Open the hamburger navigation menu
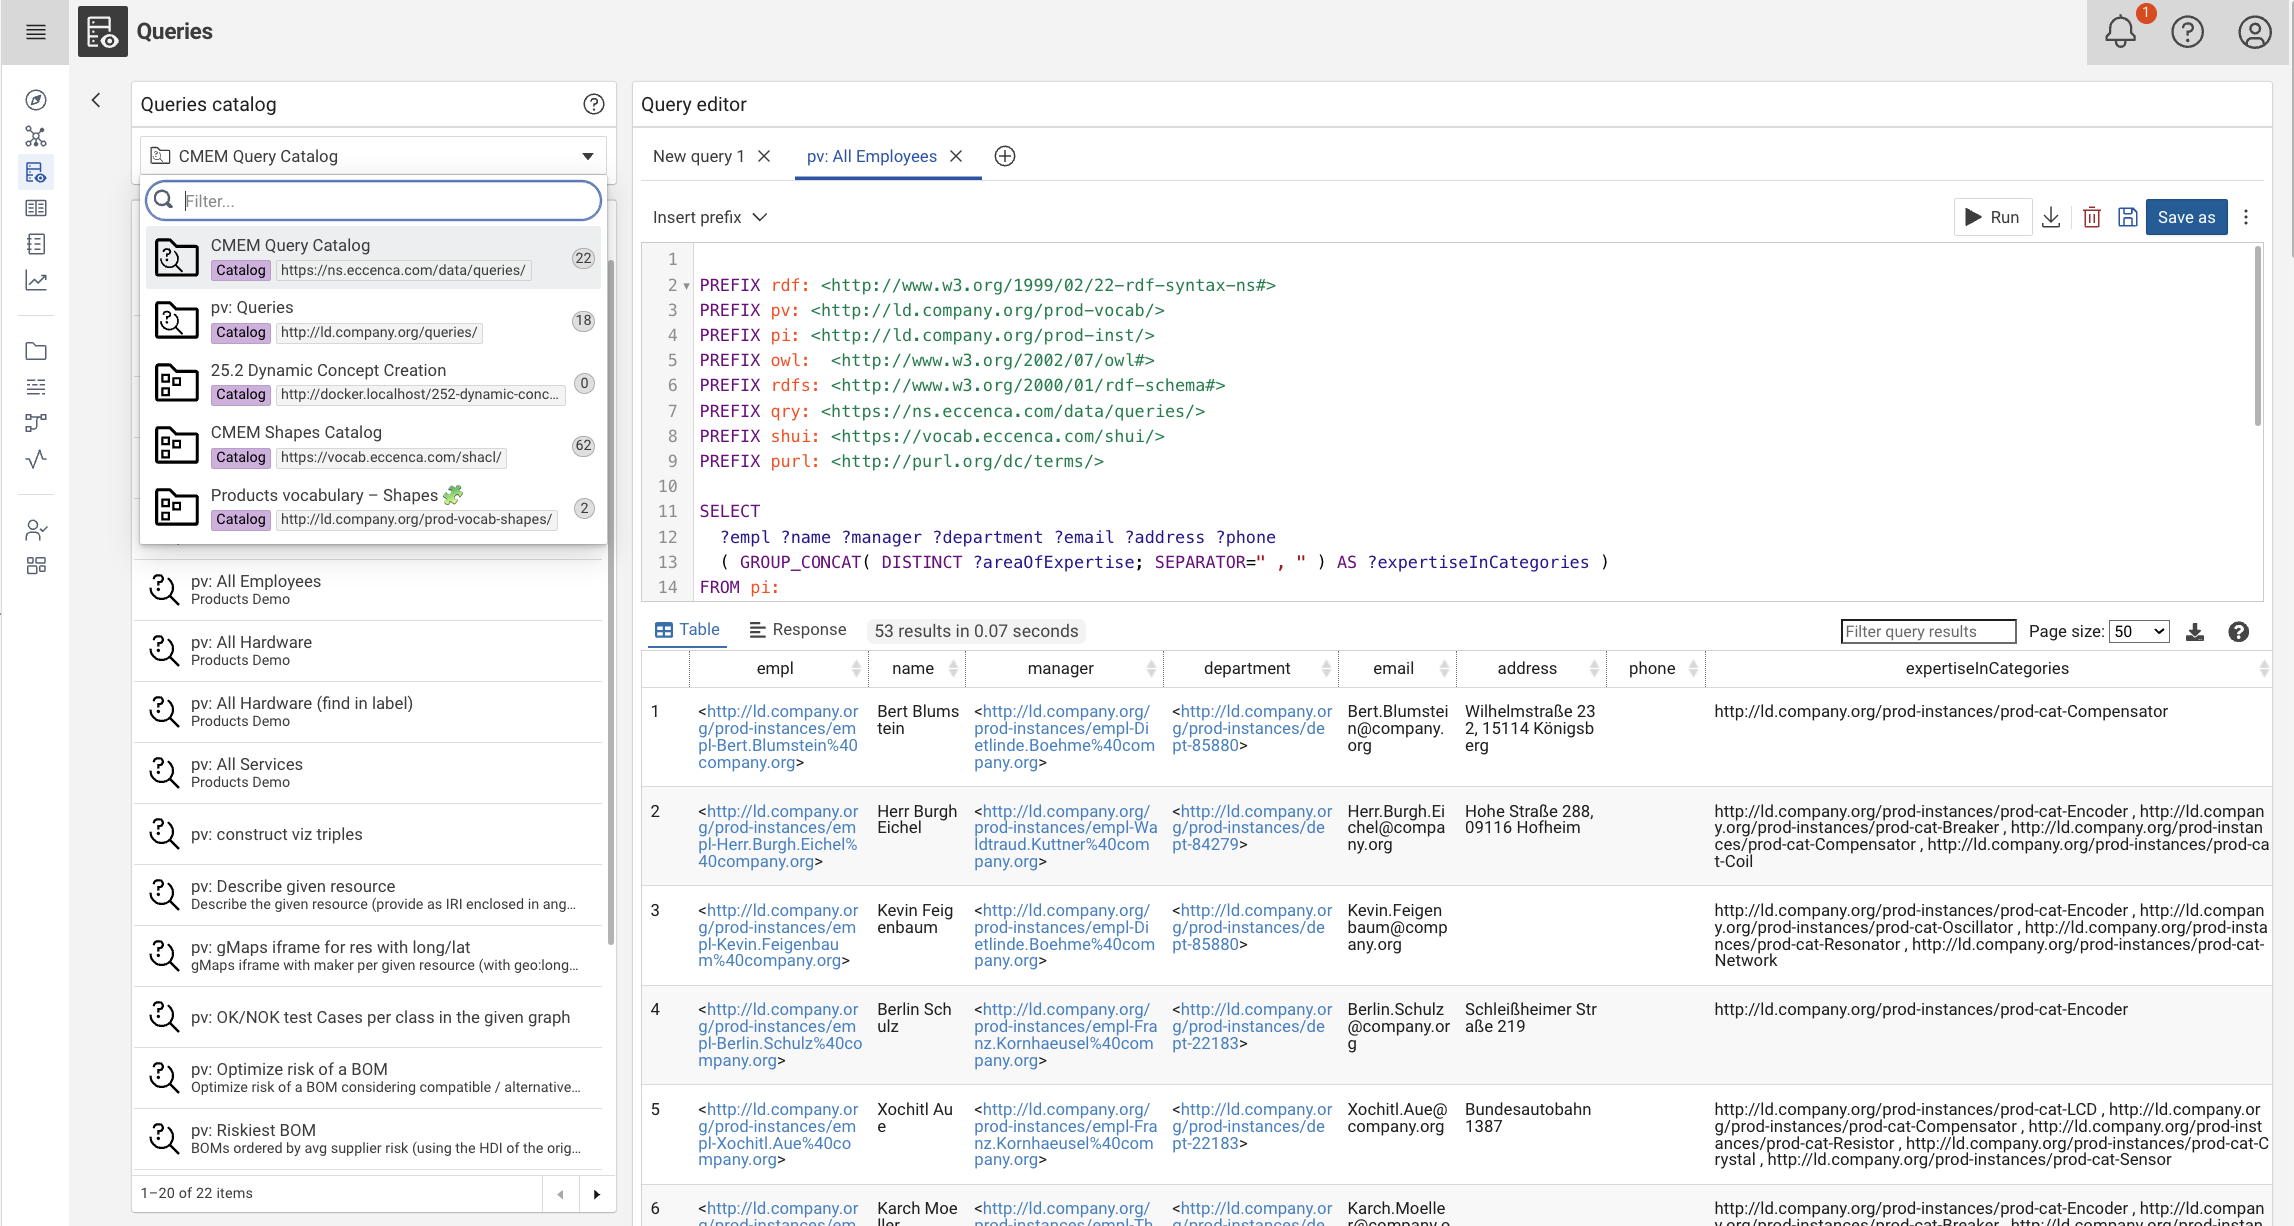The image size is (2294, 1226). pos(35,32)
